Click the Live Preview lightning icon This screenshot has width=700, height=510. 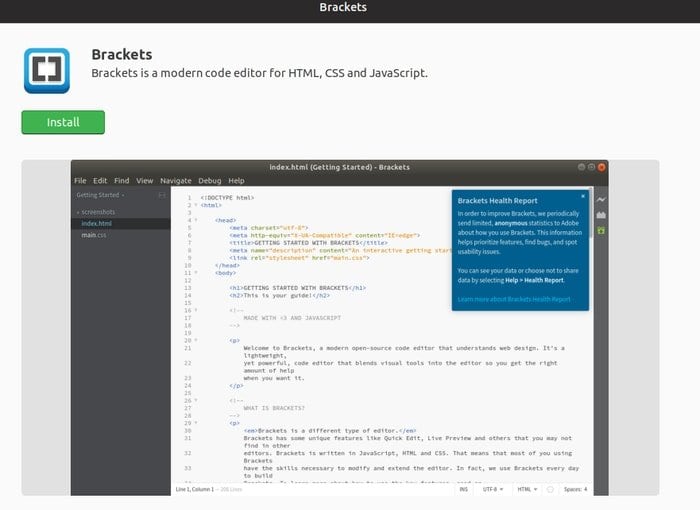pos(601,200)
